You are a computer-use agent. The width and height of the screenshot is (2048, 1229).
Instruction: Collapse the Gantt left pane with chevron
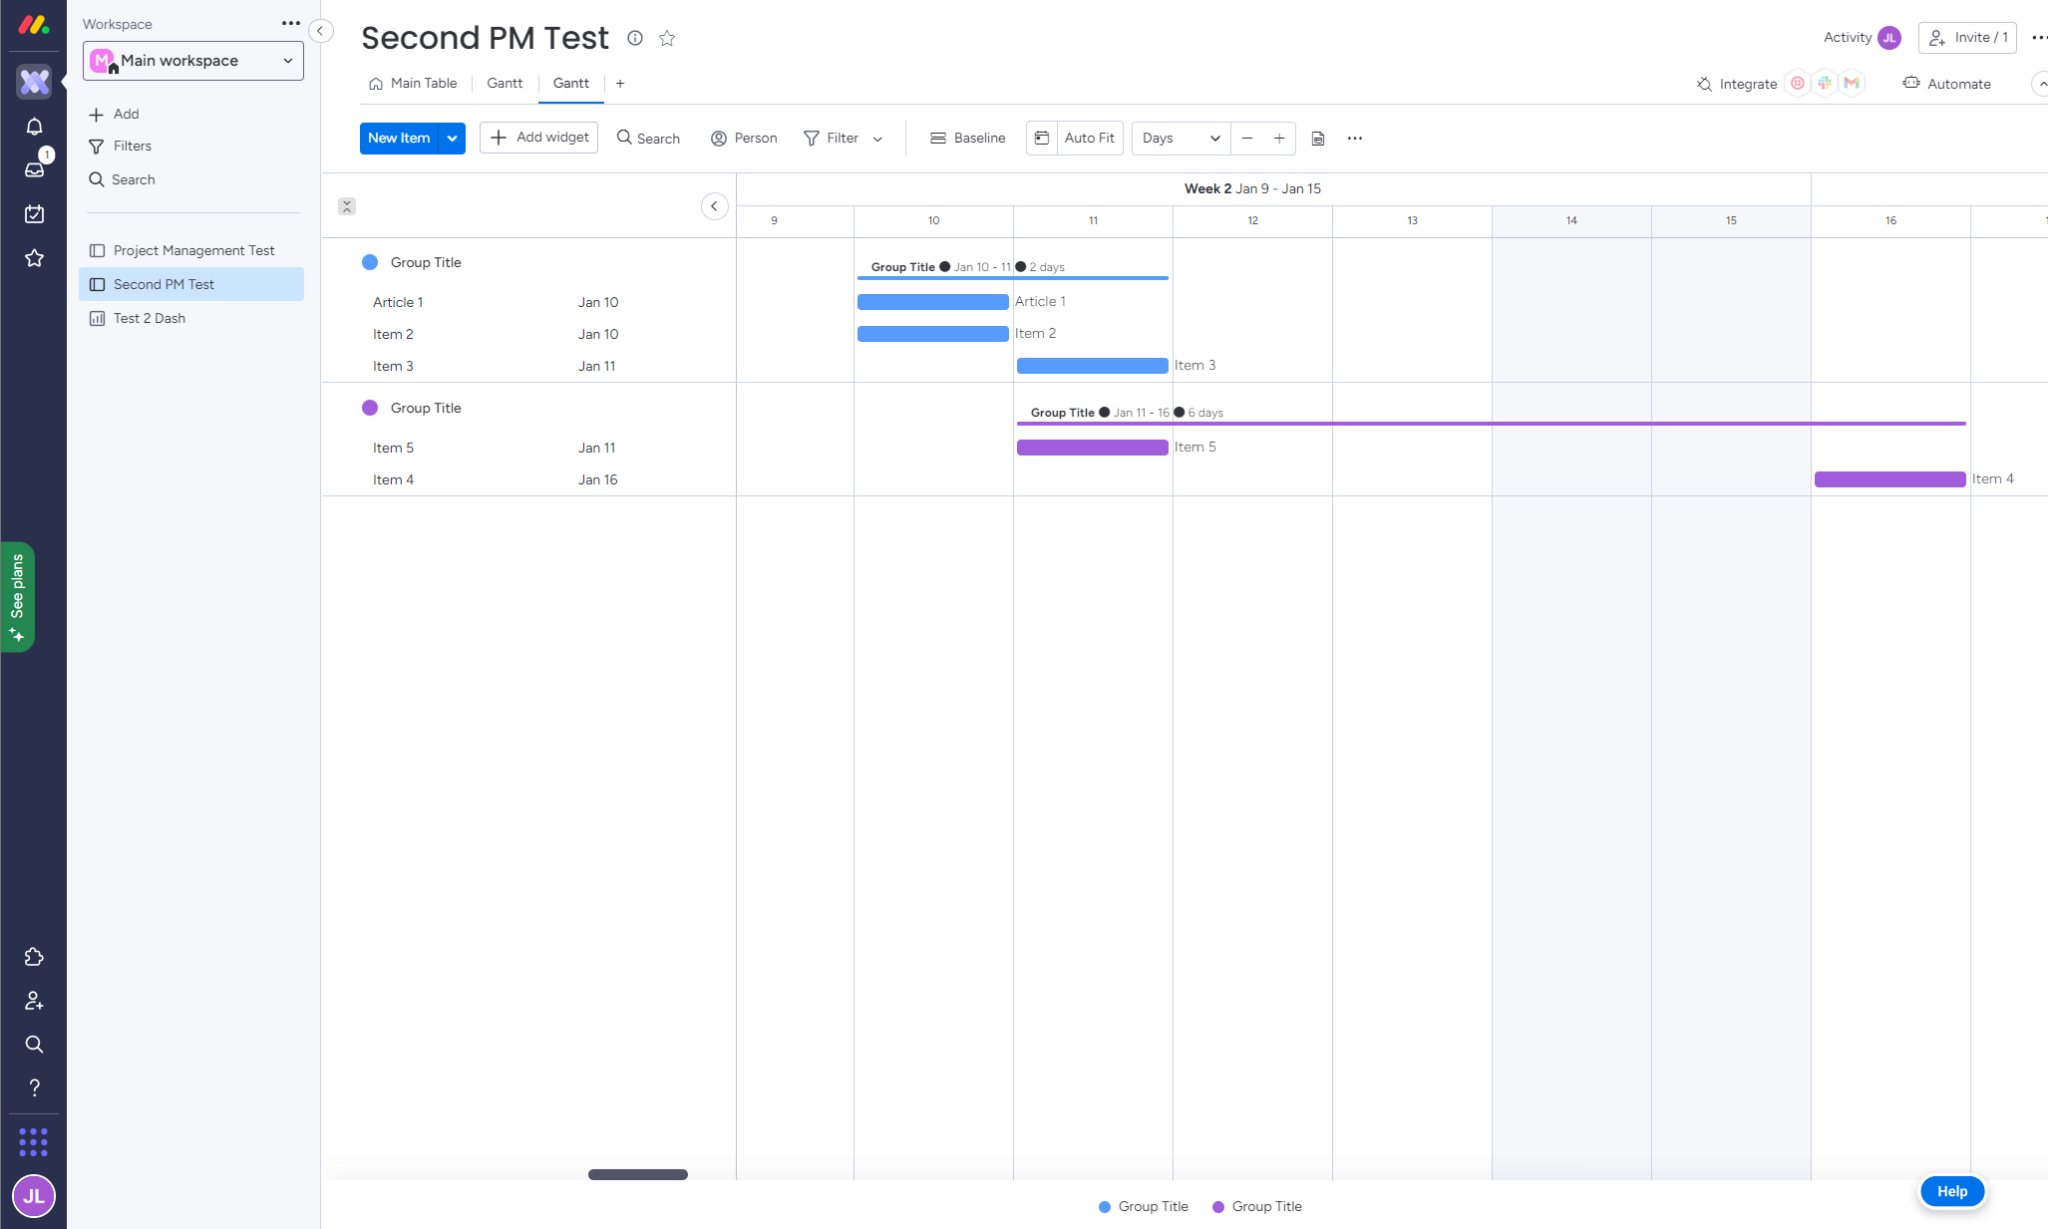tap(714, 206)
